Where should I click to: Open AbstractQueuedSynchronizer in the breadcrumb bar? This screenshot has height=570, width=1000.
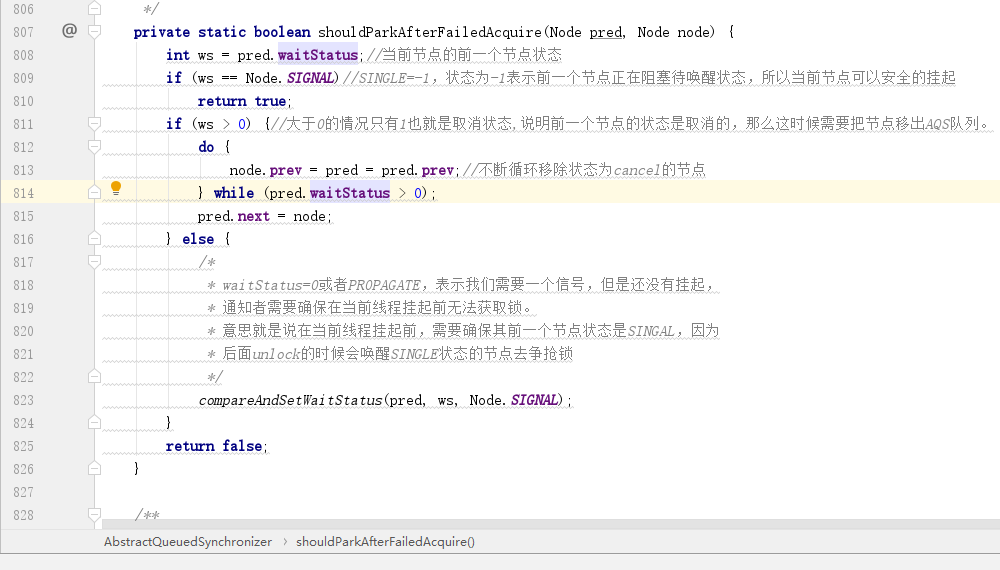pyautogui.click(x=188, y=541)
